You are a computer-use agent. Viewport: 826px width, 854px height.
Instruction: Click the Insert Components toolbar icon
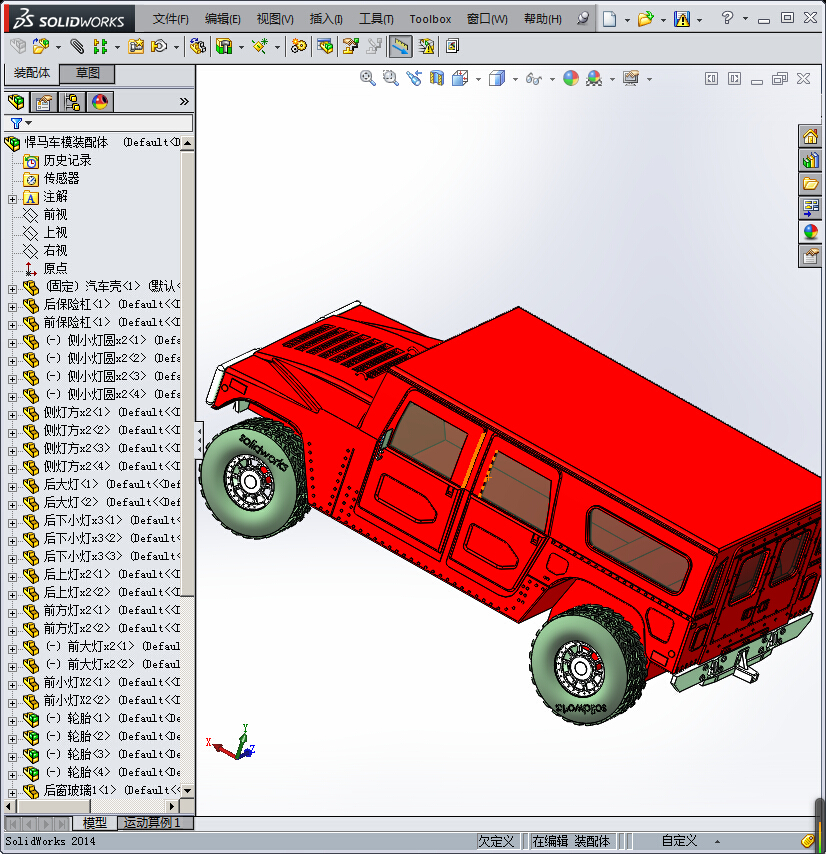pyautogui.click(x=41, y=46)
